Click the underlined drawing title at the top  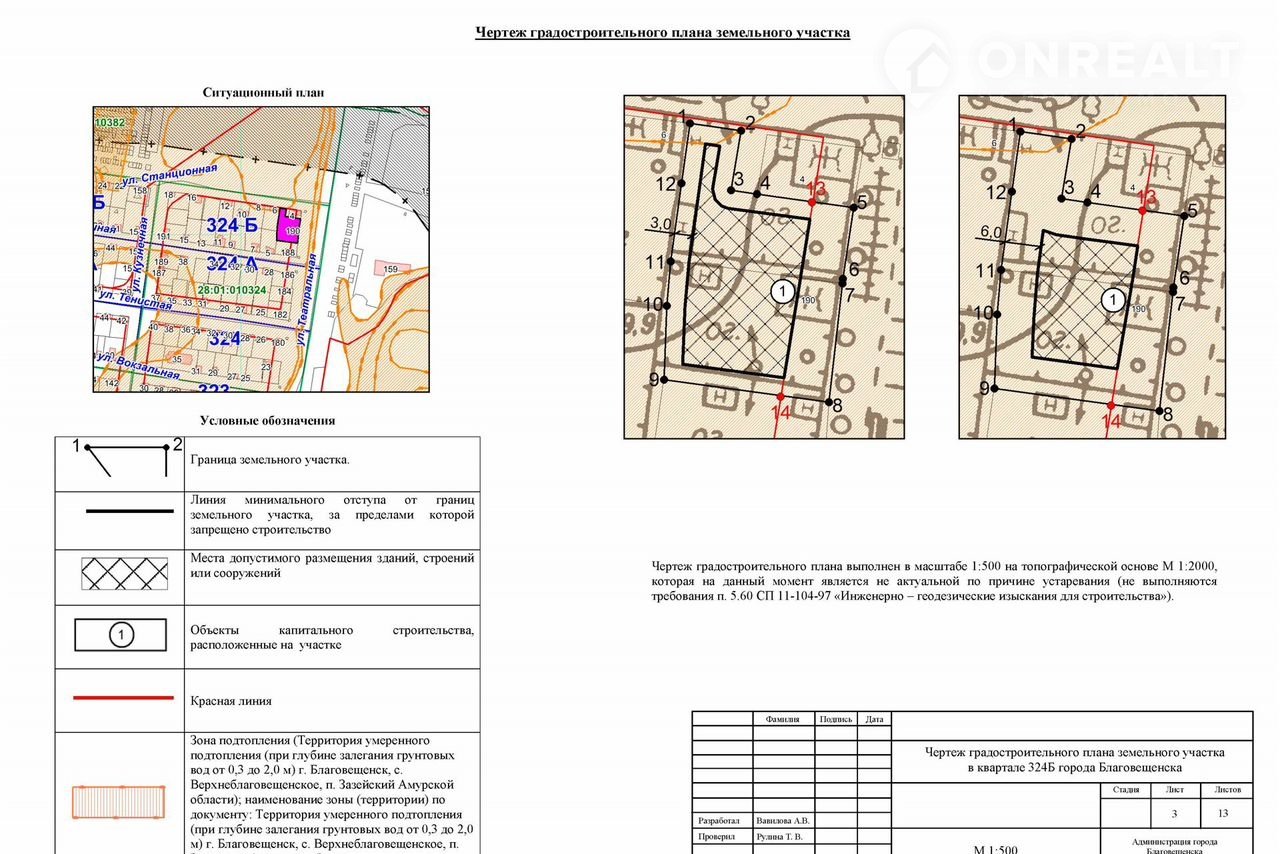pyautogui.click(x=662, y=33)
